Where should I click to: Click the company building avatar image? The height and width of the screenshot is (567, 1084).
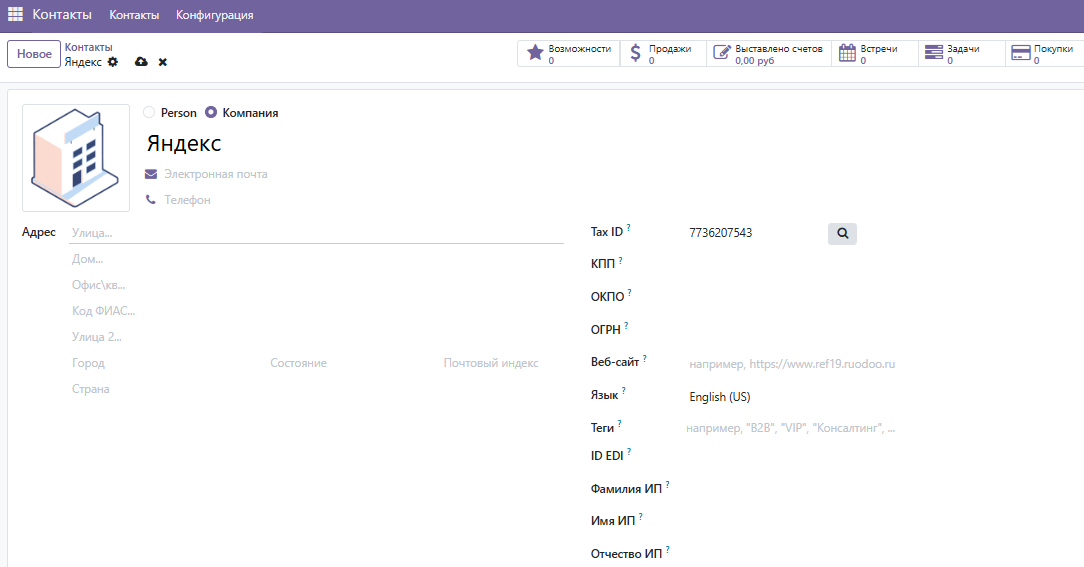pos(76,158)
